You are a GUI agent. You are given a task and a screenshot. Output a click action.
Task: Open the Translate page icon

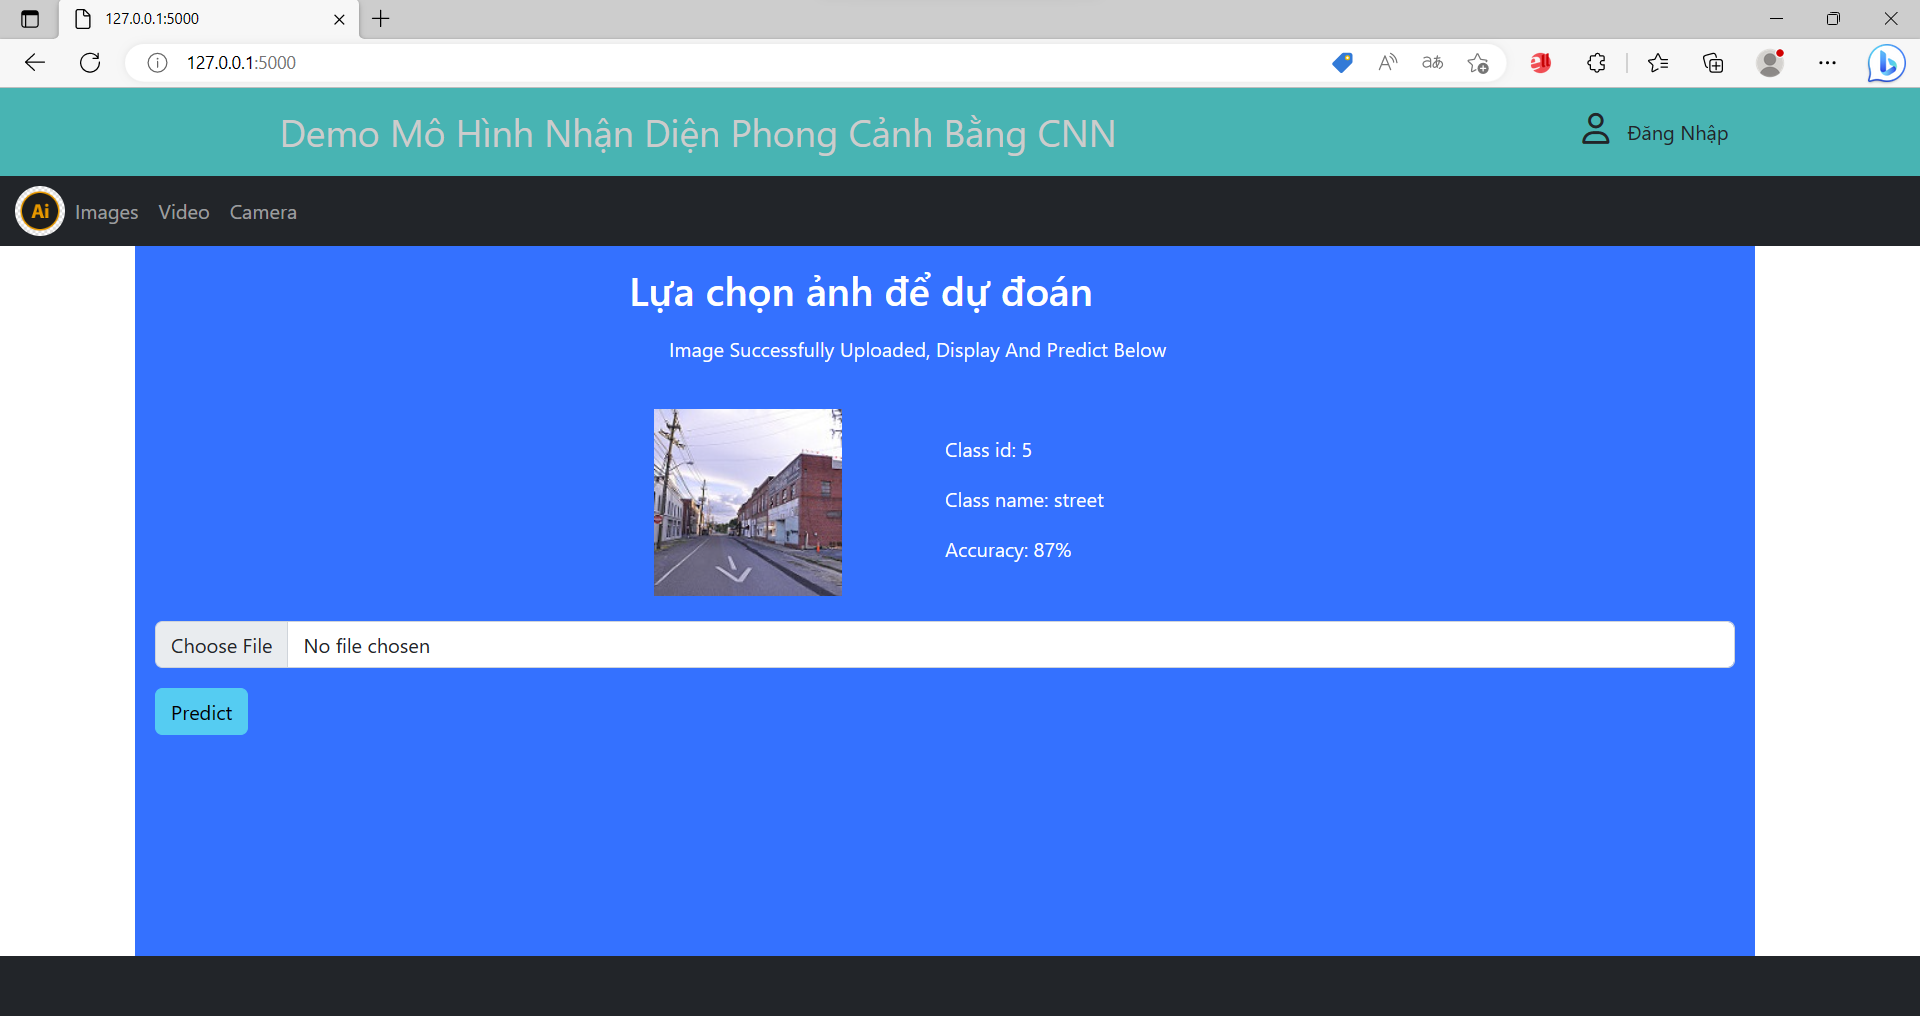(1432, 63)
